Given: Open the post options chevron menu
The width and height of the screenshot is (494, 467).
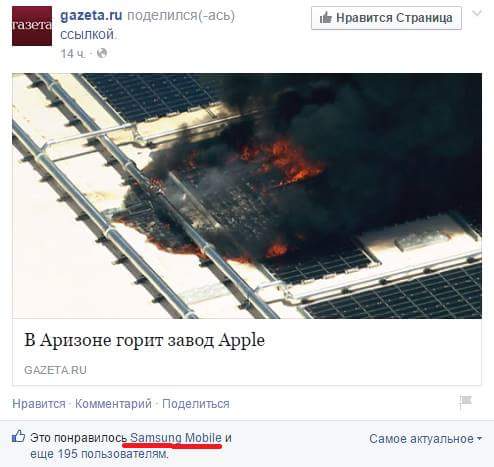Looking at the screenshot, I should coord(477,13).
